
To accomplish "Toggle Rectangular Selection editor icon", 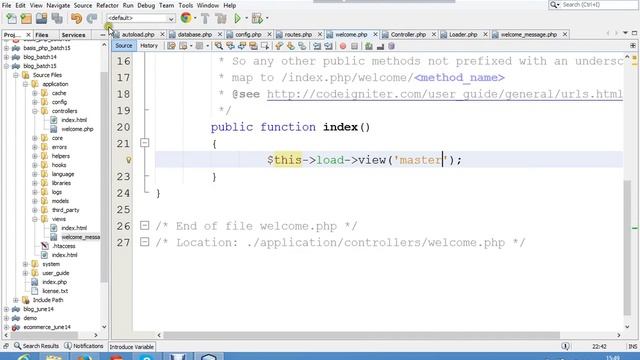I will coord(265,46).
